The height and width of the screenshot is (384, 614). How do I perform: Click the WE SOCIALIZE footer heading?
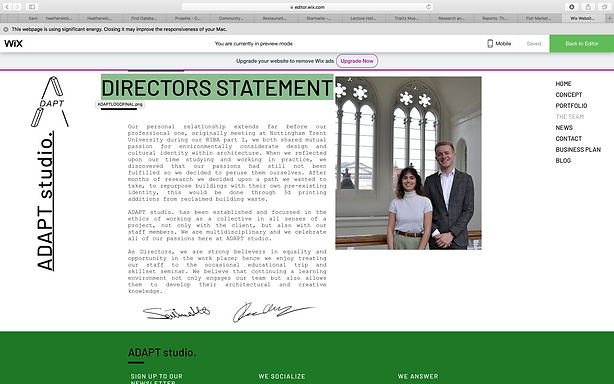point(282,376)
